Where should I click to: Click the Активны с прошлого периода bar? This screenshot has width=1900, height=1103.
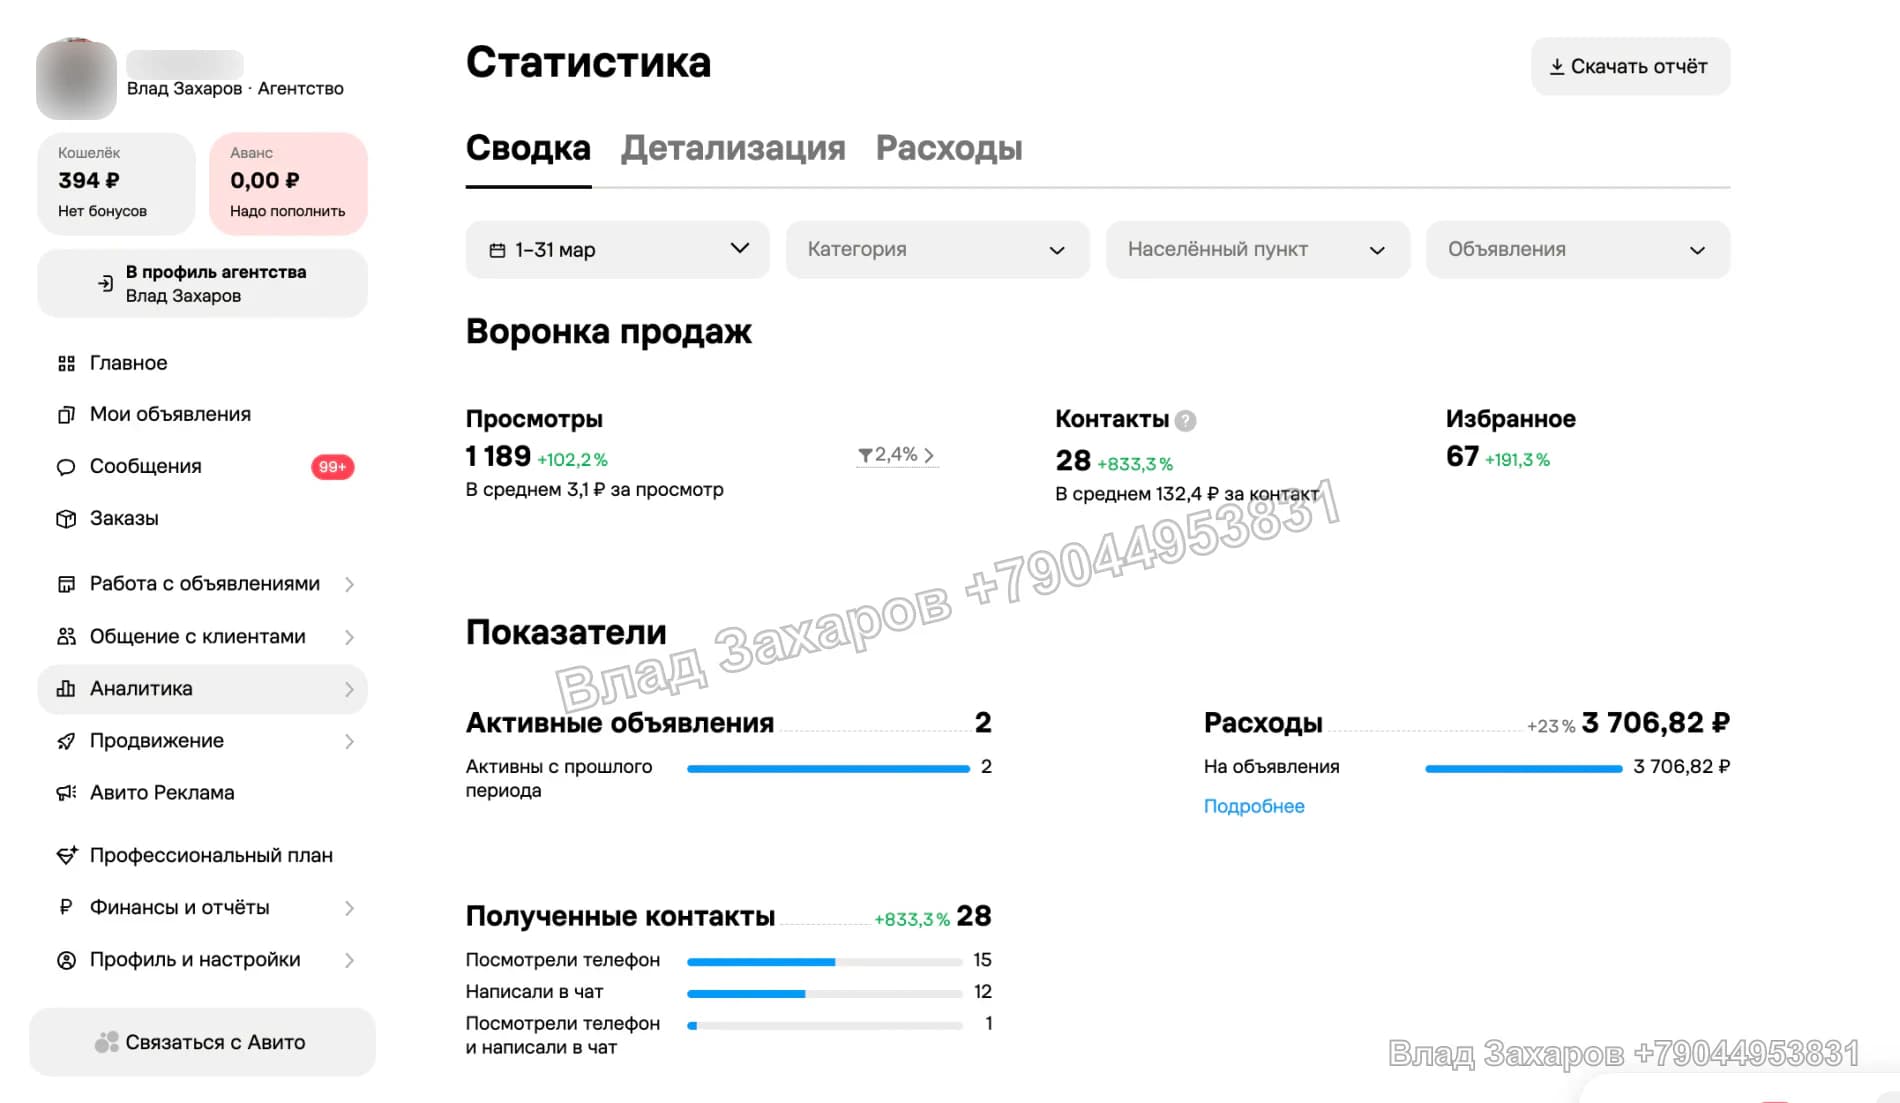828,768
